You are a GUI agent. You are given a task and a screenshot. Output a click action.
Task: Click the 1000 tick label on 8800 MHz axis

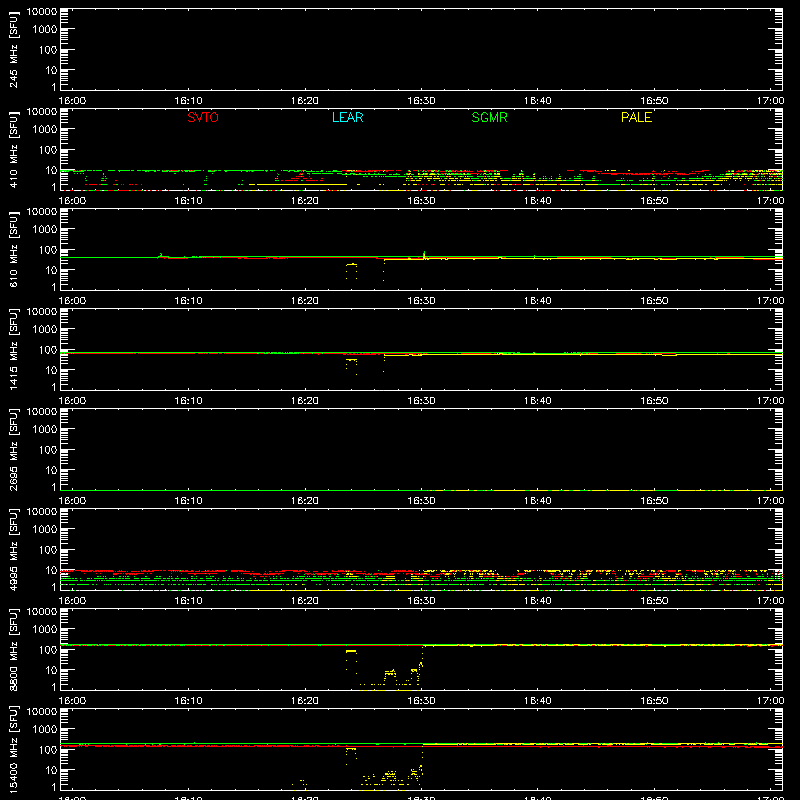45,629
